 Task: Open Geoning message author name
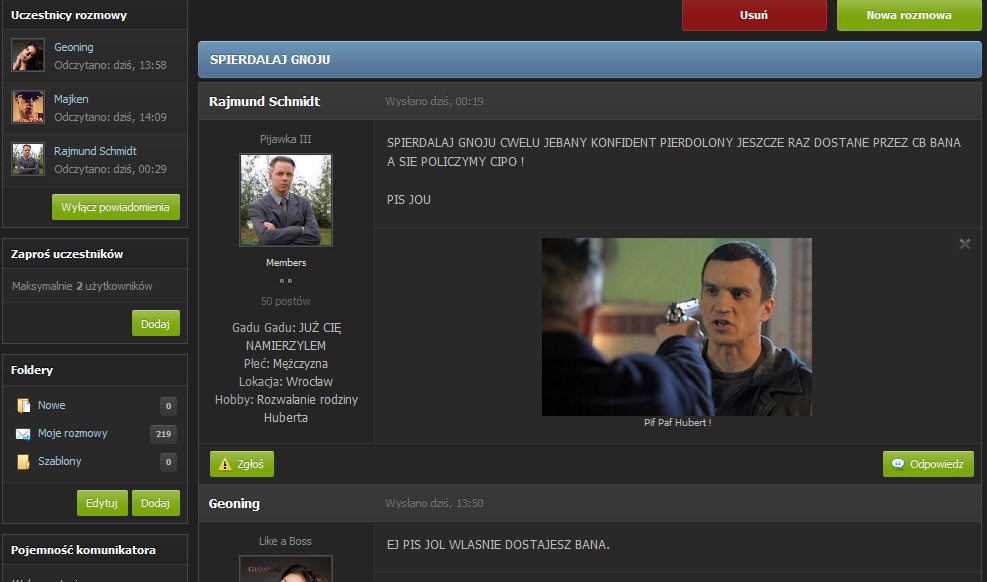click(x=234, y=503)
